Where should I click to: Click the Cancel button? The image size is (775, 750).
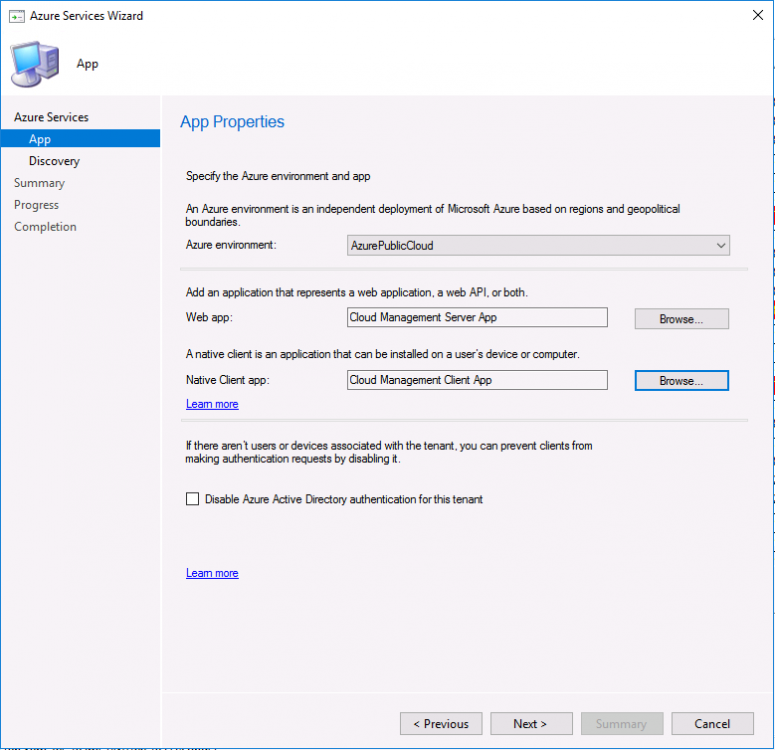(712, 723)
